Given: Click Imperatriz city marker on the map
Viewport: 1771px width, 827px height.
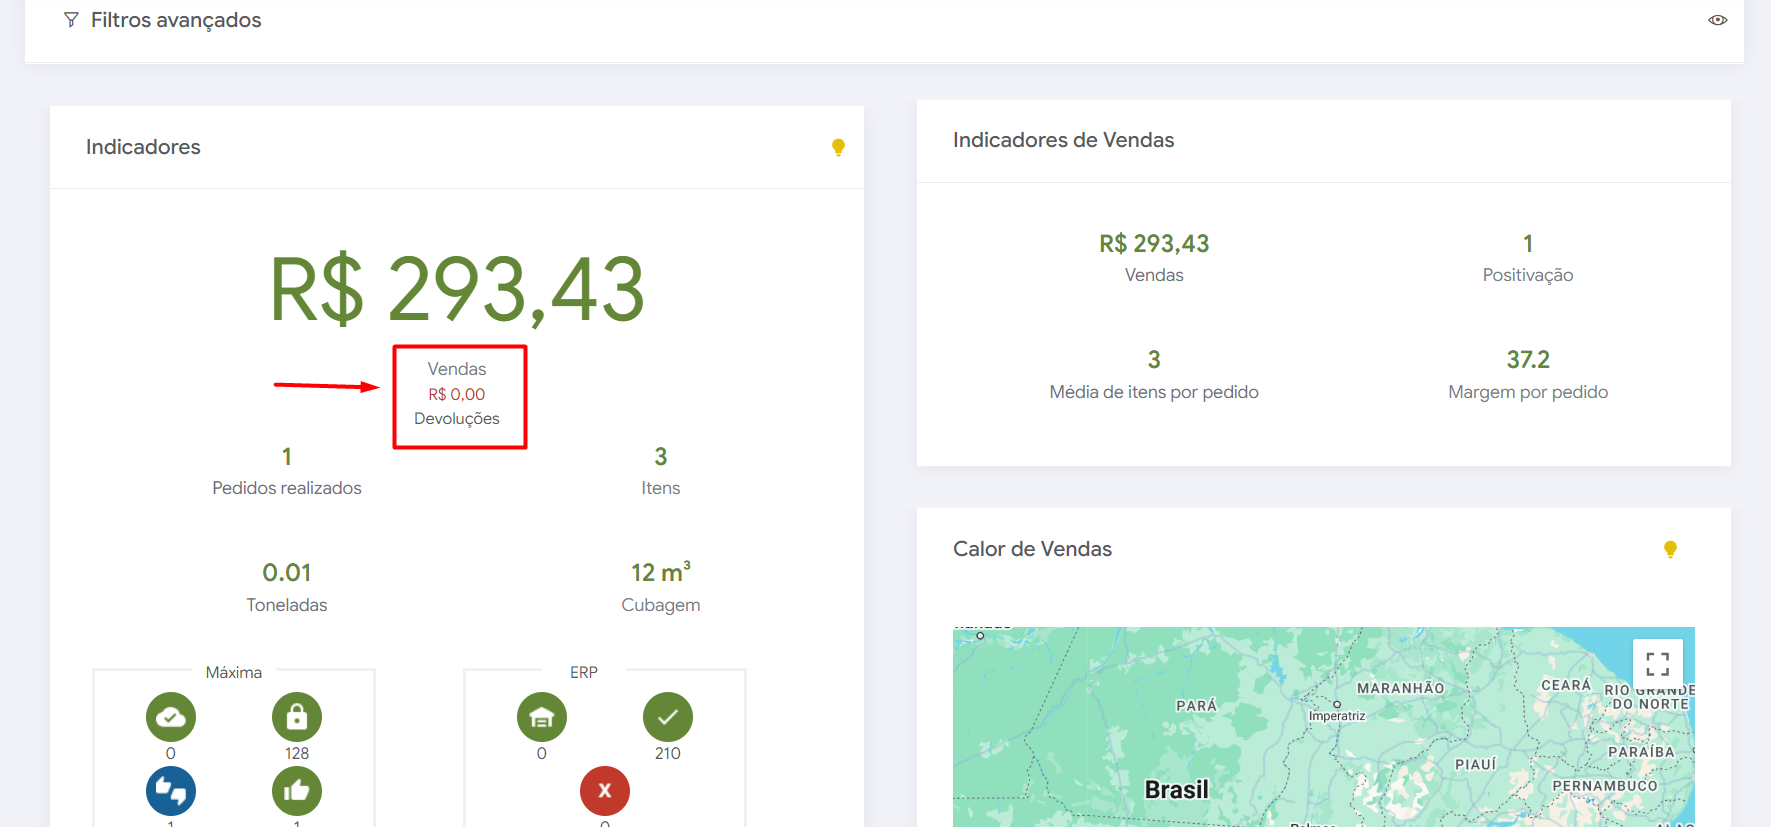Looking at the screenshot, I should (x=1337, y=705).
